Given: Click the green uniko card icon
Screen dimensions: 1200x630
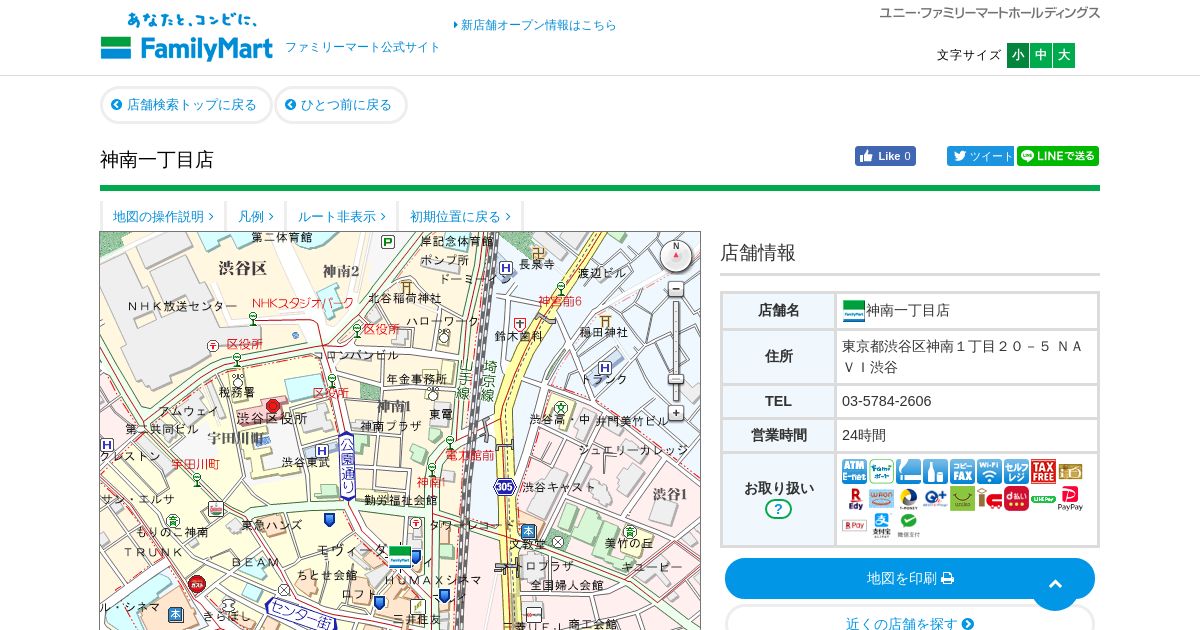Looking at the screenshot, I should [962, 499].
